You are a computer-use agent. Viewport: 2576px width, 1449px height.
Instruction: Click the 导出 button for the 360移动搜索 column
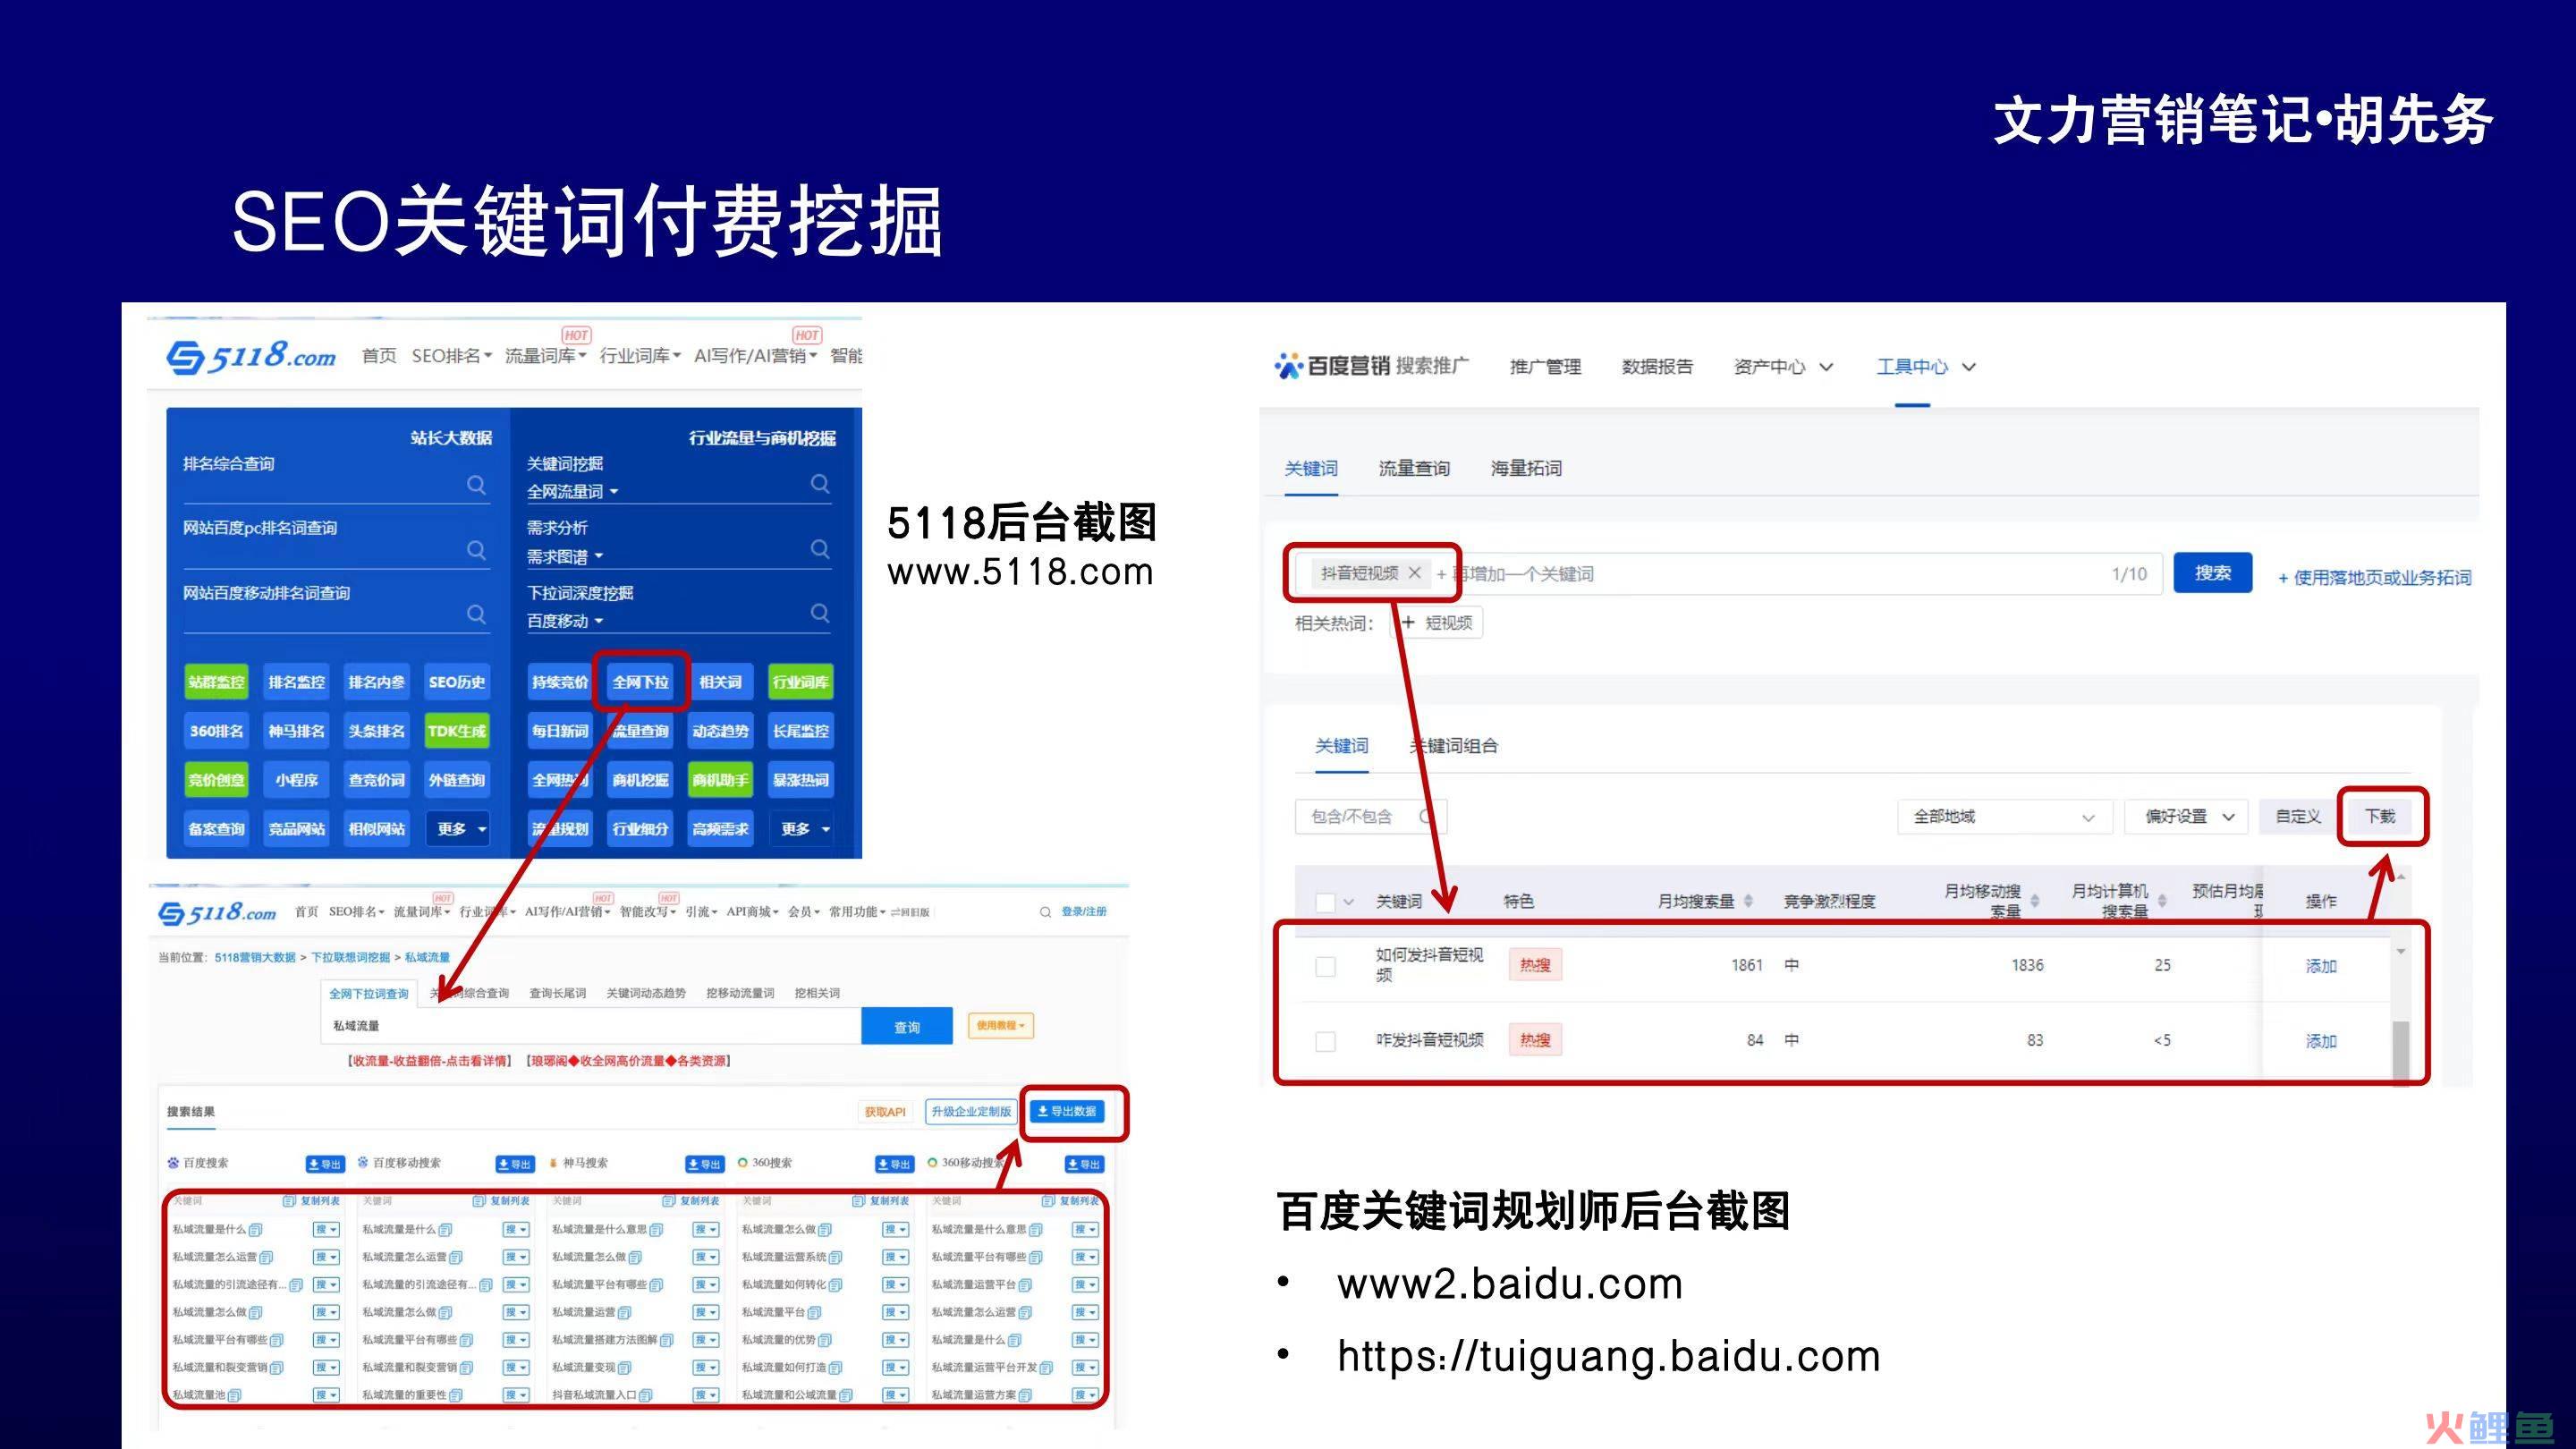coord(1084,1164)
